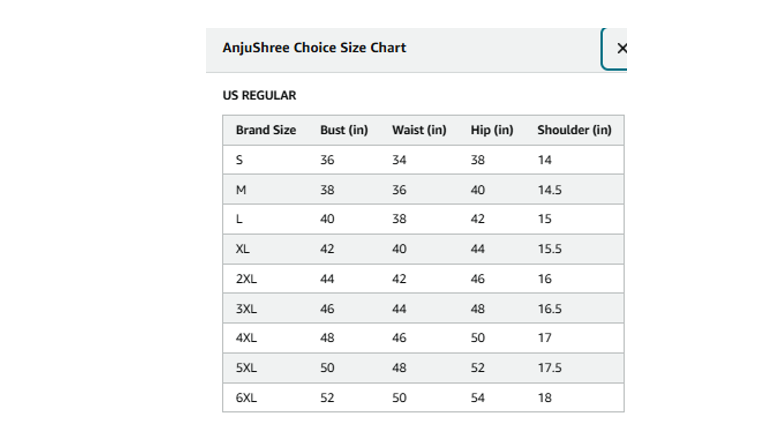
Task: Select the Waist (in) column header
Action: point(419,130)
